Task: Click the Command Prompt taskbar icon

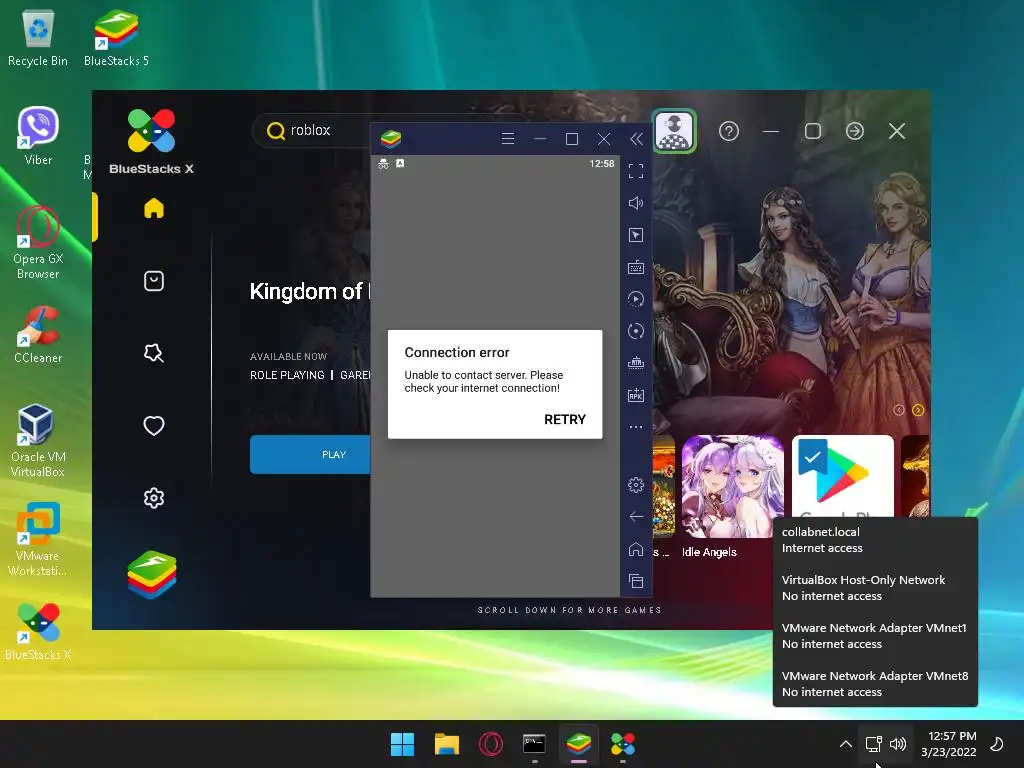Action: point(534,744)
